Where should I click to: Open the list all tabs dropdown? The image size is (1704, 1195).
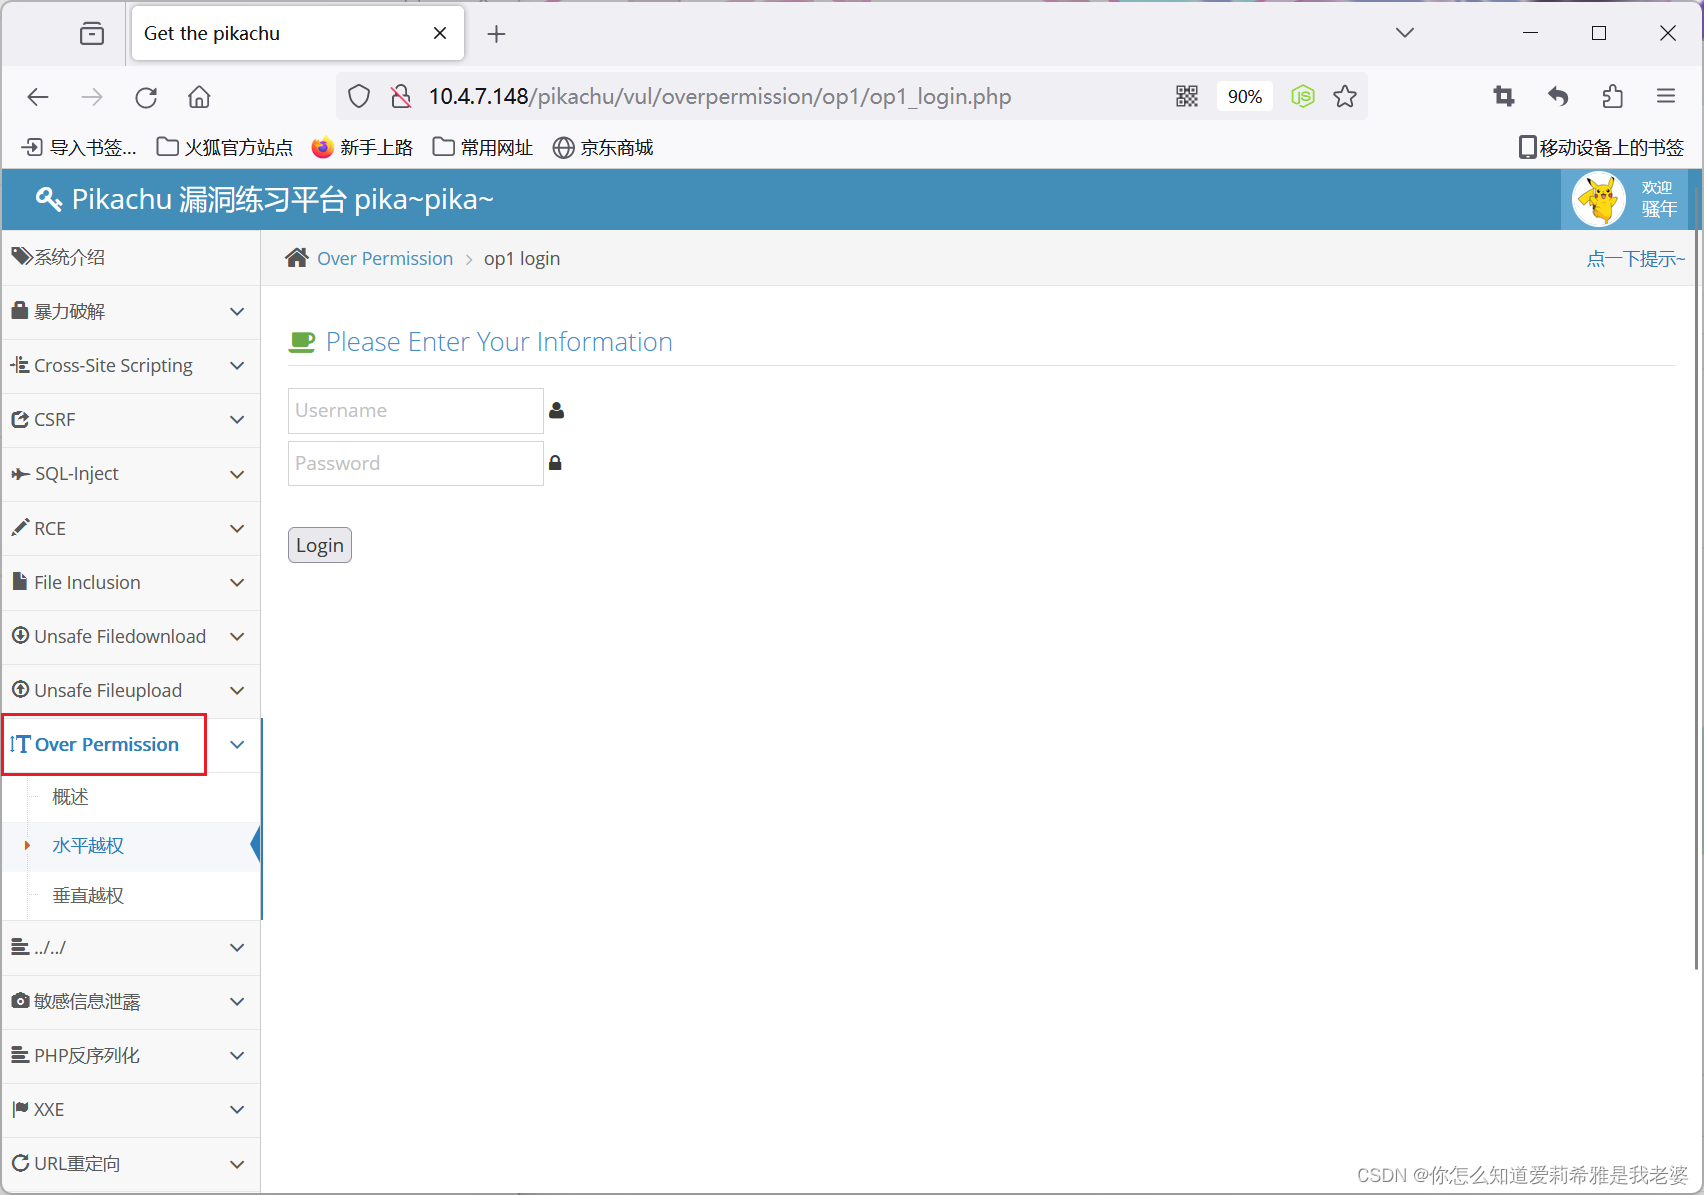[x=1405, y=33]
